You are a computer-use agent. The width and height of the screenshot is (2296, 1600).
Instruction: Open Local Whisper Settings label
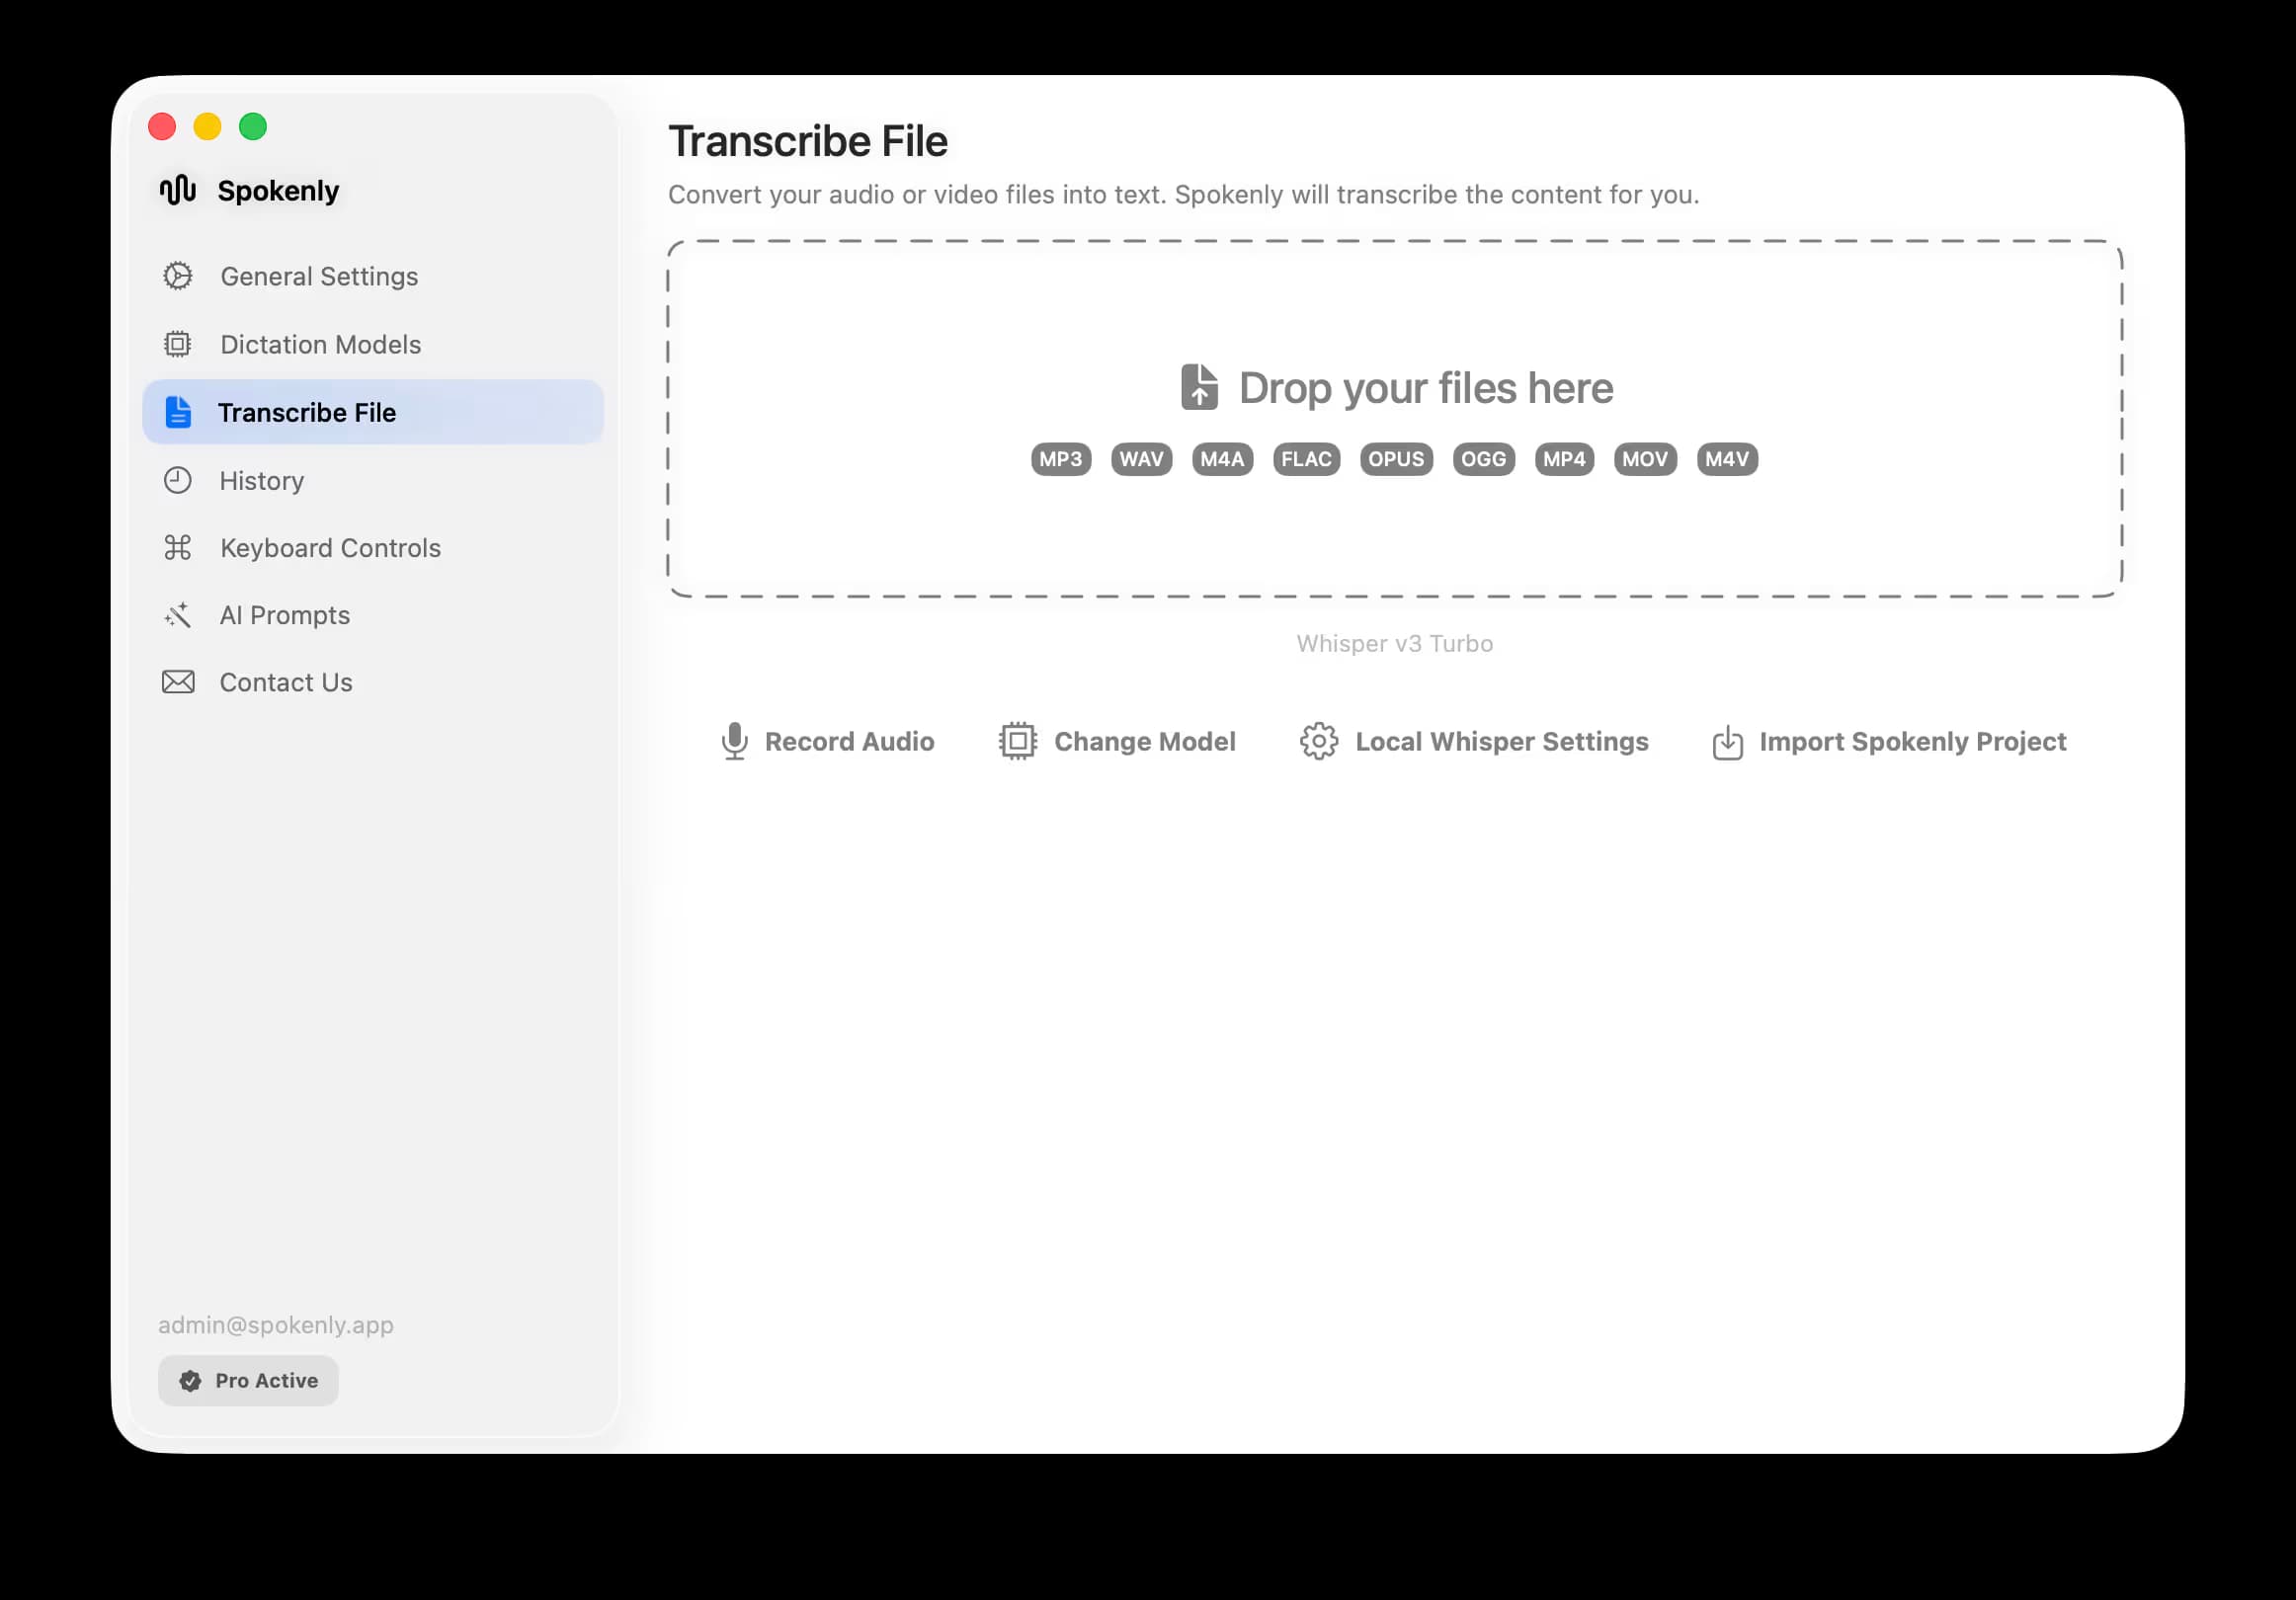1502,742
